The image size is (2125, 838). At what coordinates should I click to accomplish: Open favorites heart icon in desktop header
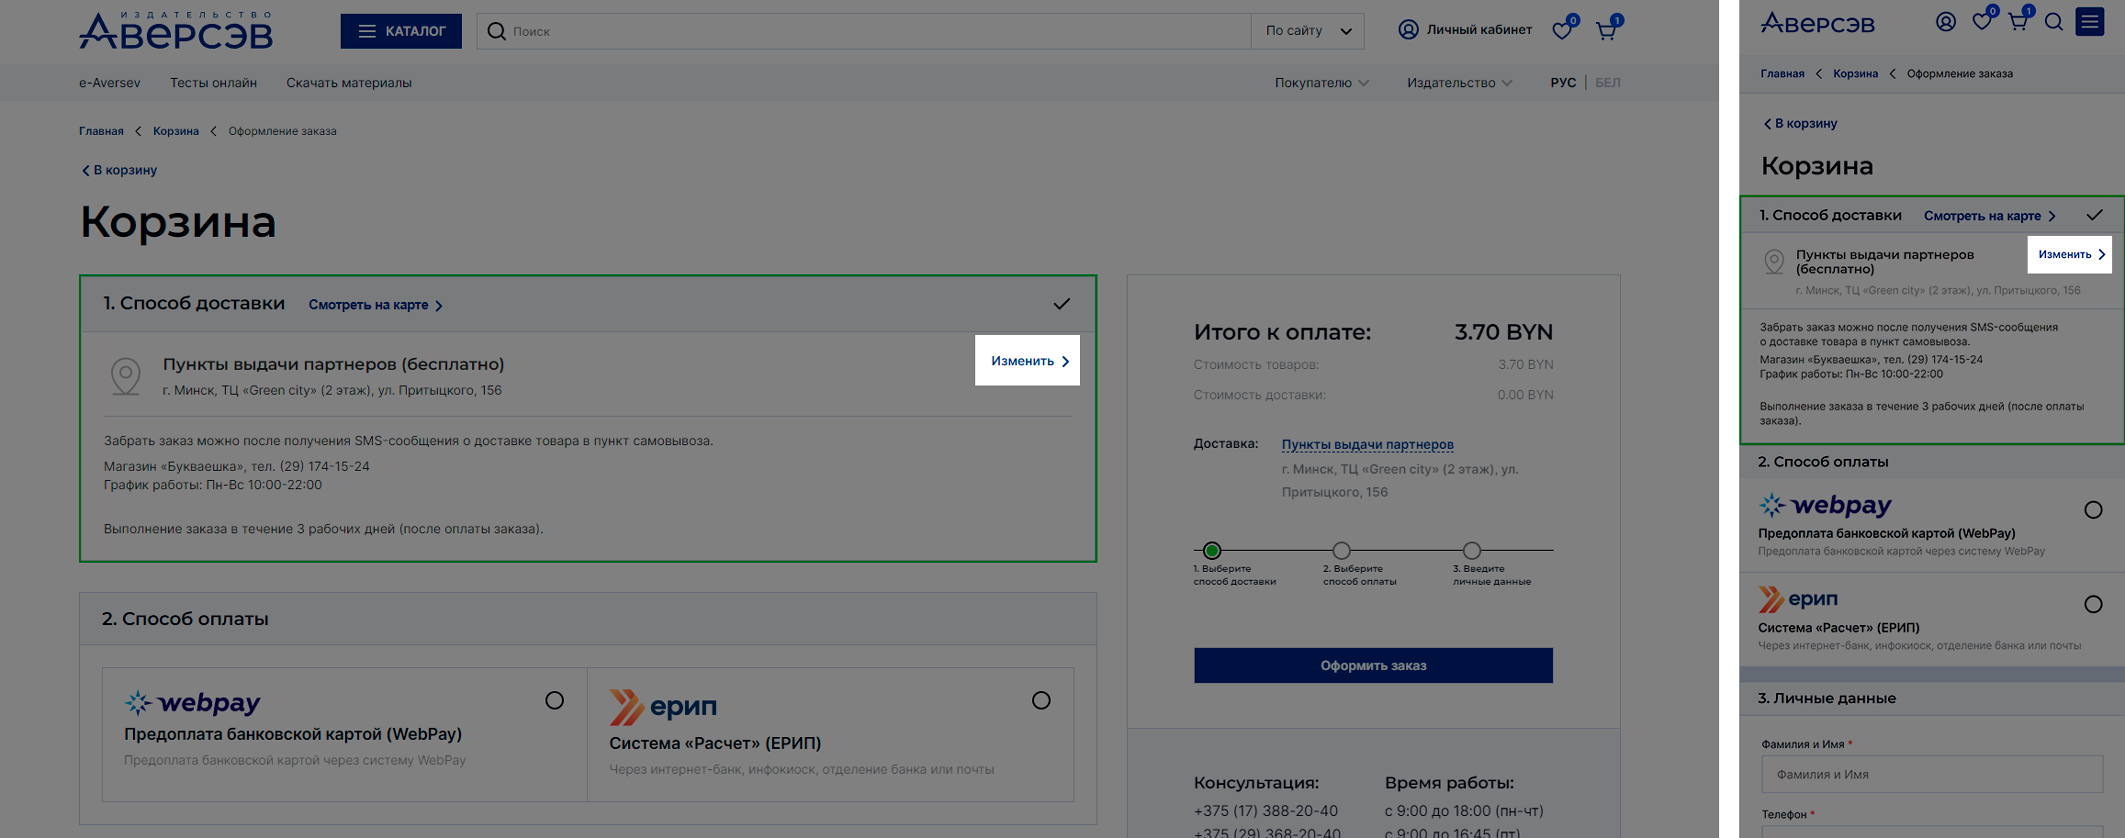(1561, 31)
